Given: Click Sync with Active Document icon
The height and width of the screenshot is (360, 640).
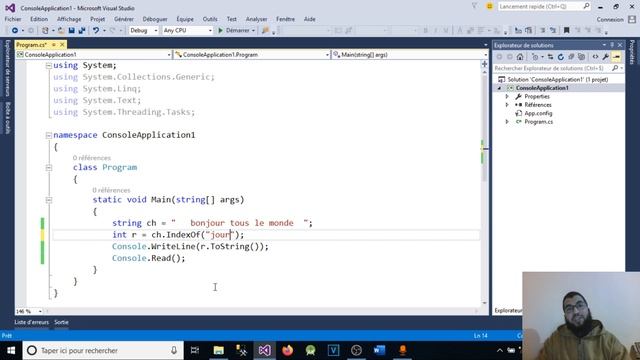Looking at the screenshot, I should coord(550,57).
